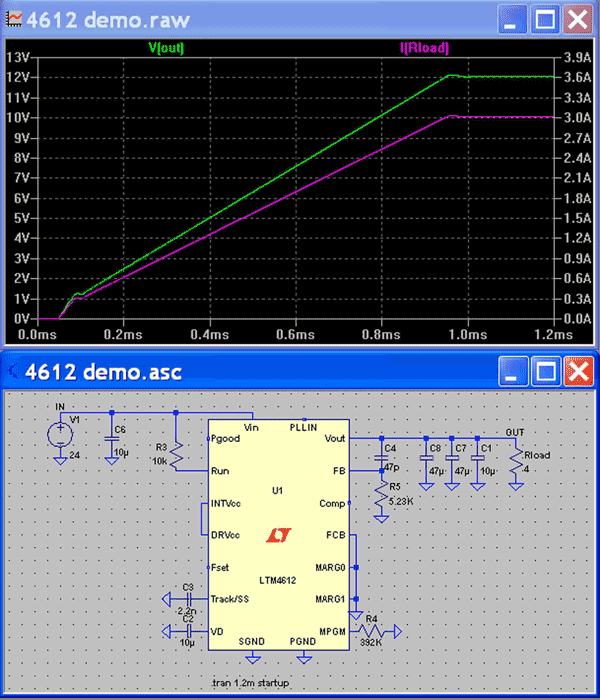Click the 1.0ms time axis label

(x=467, y=334)
